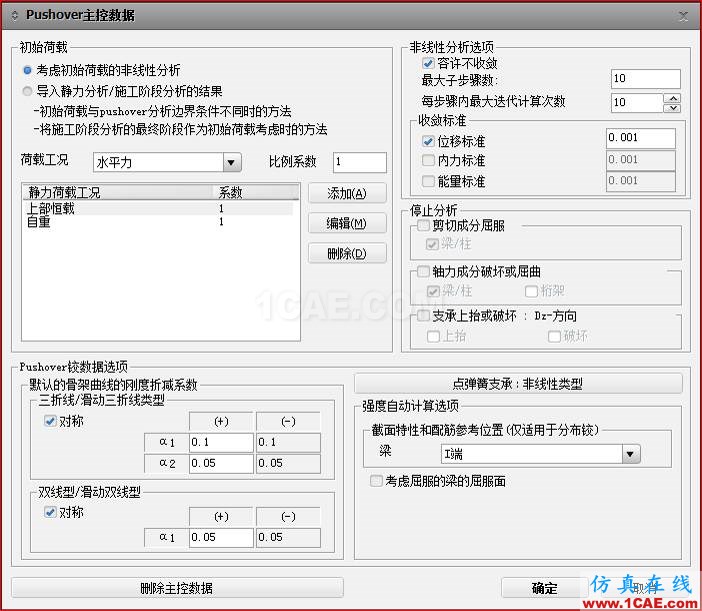Click the 添加(A) button
Viewport: 702px width, 611px height.
[347, 193]
